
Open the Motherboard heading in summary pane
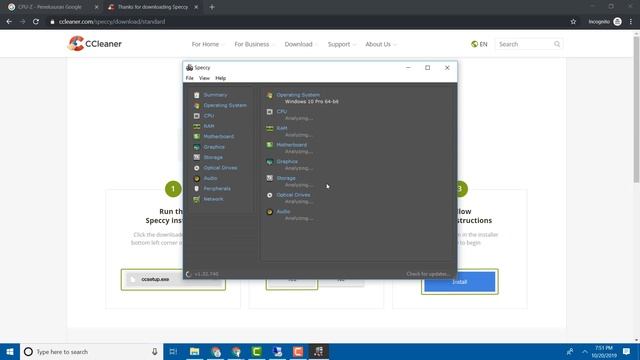pos(291,145)
